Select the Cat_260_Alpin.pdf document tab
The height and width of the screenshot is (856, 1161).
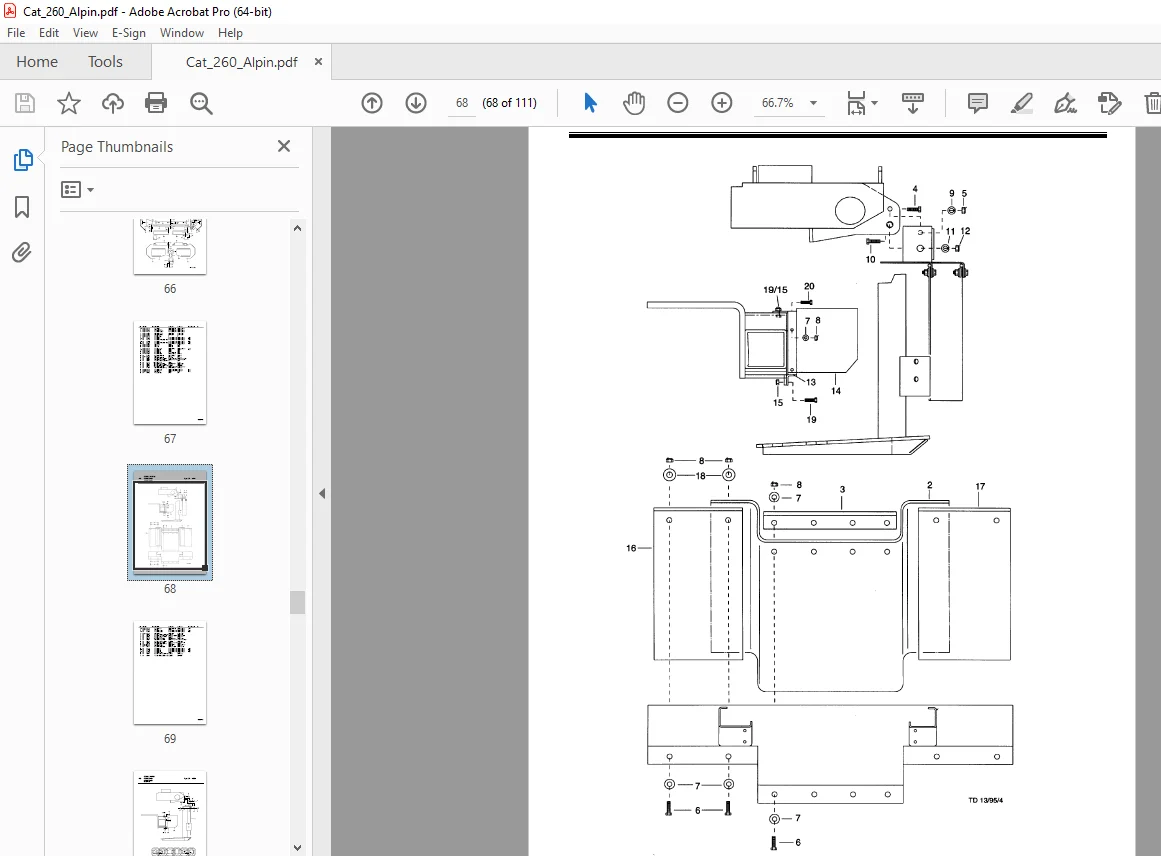pos(241,62)
